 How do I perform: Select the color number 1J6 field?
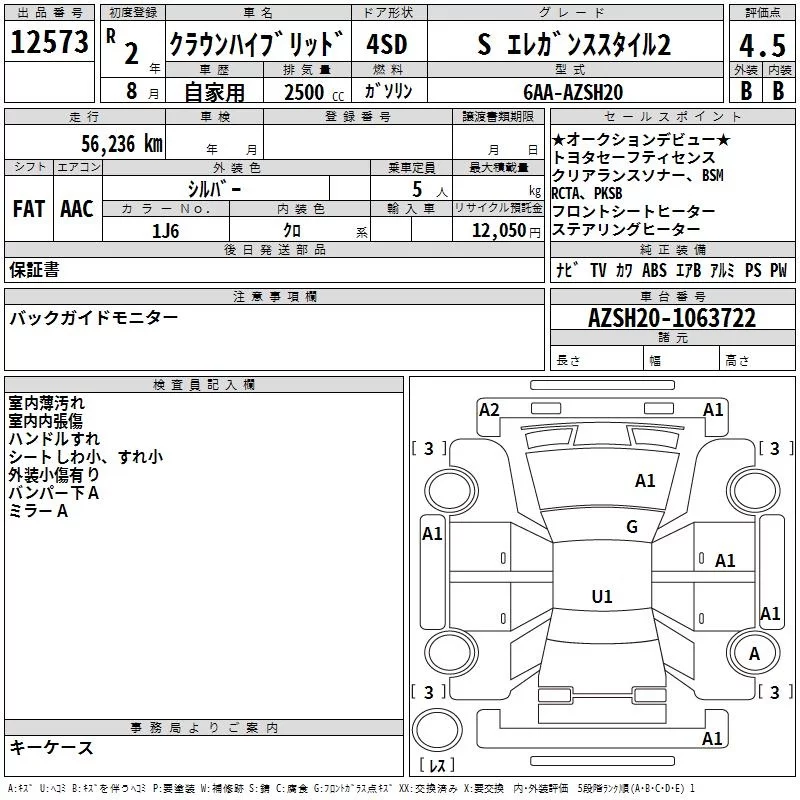click(x=165, y=230)
